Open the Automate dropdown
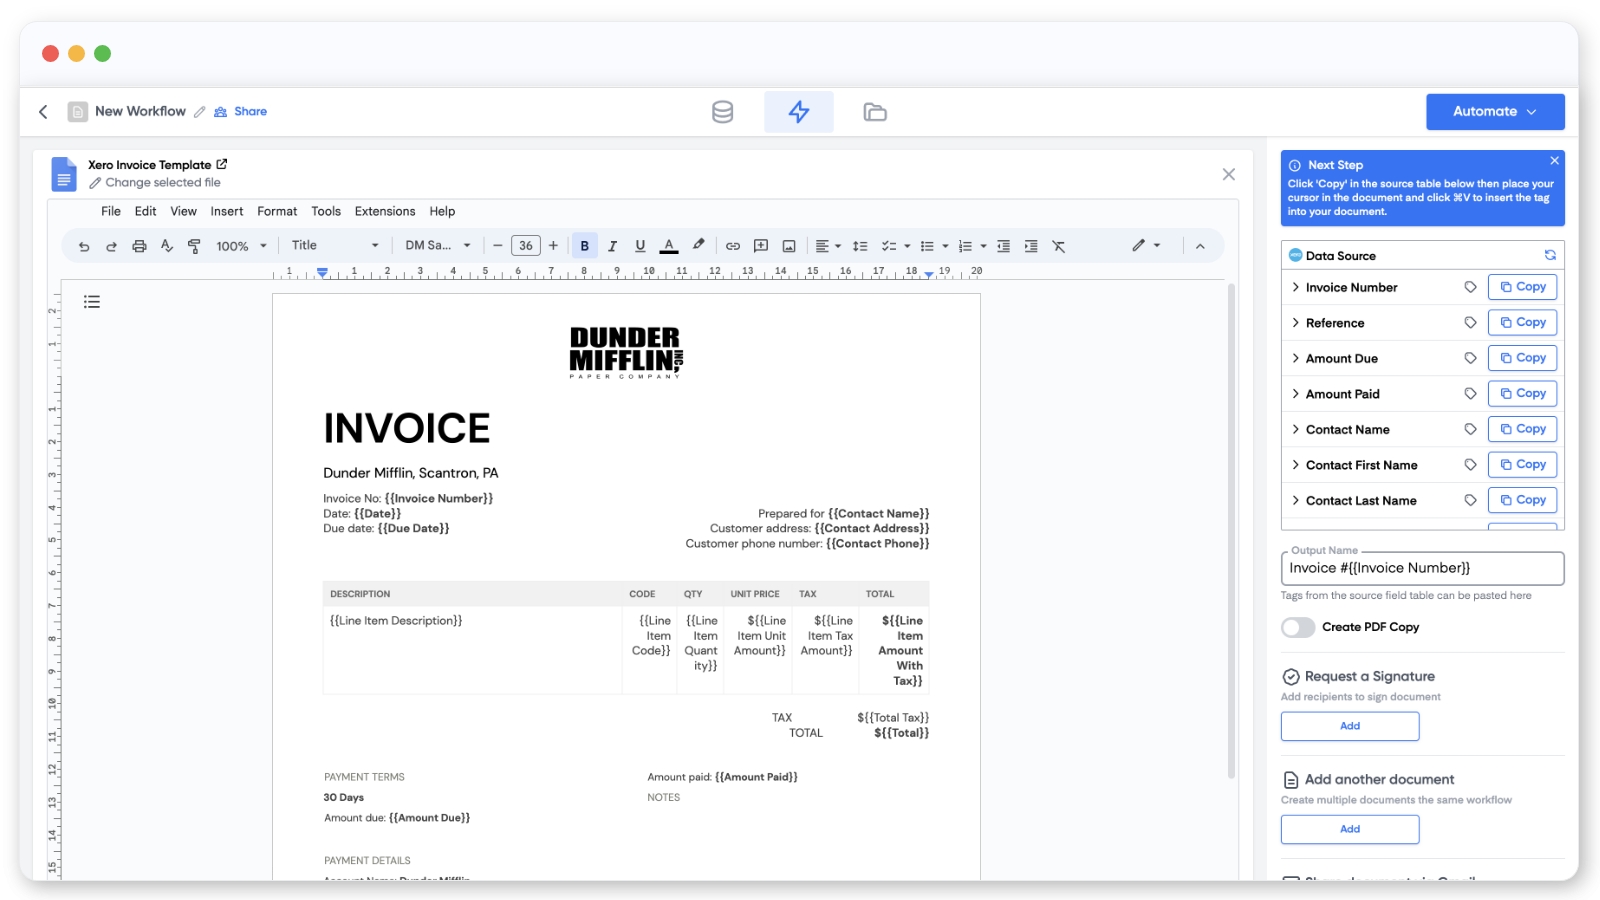 (1494, 112)
